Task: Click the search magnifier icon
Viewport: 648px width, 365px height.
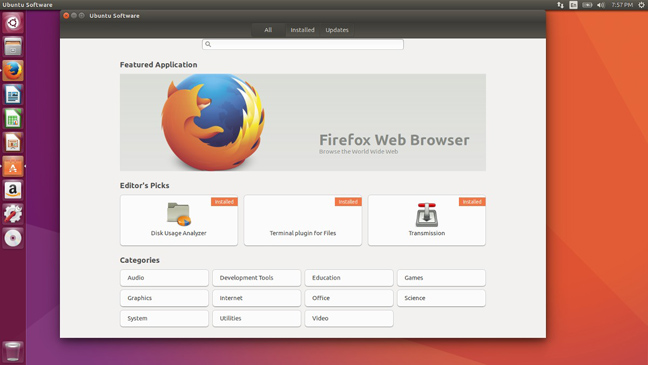Action: [x=208, y=44]
